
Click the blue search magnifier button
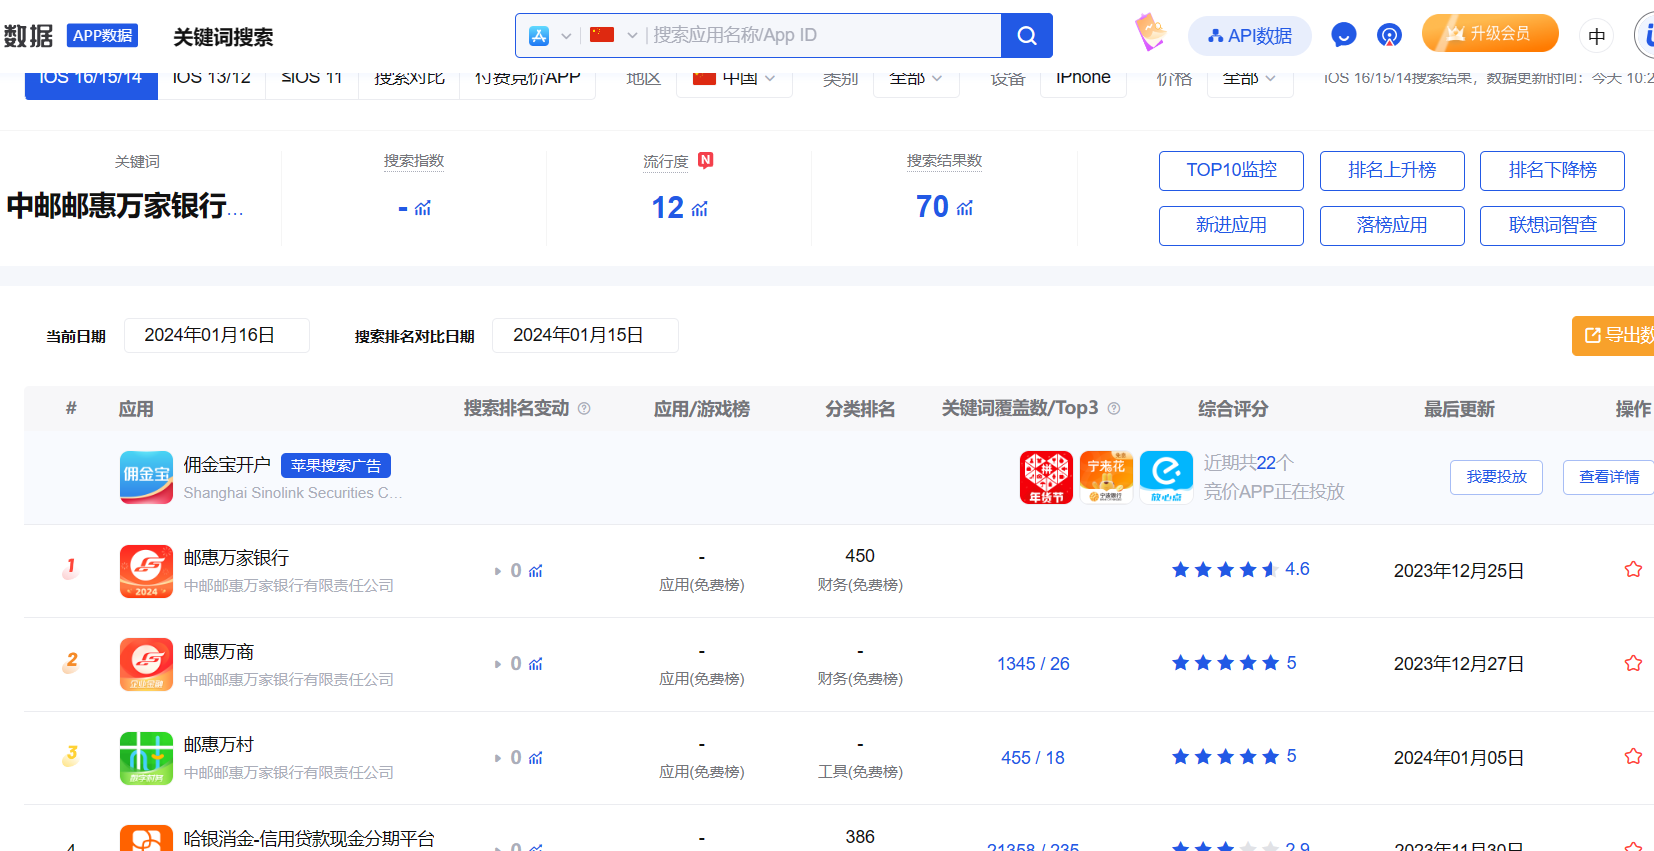coord(1026,36)
